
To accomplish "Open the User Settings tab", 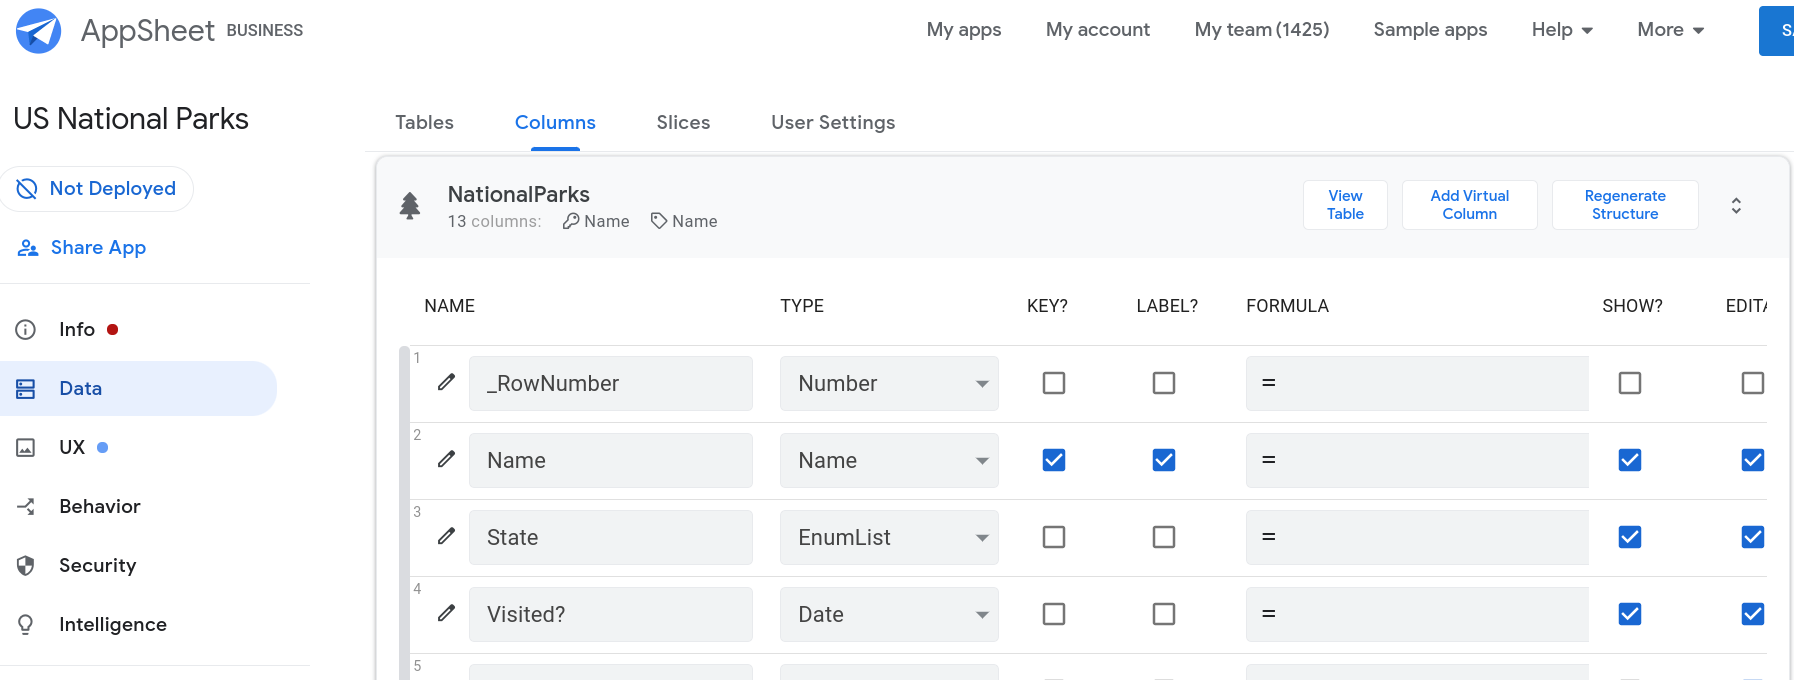I will (x=833, y=122).
